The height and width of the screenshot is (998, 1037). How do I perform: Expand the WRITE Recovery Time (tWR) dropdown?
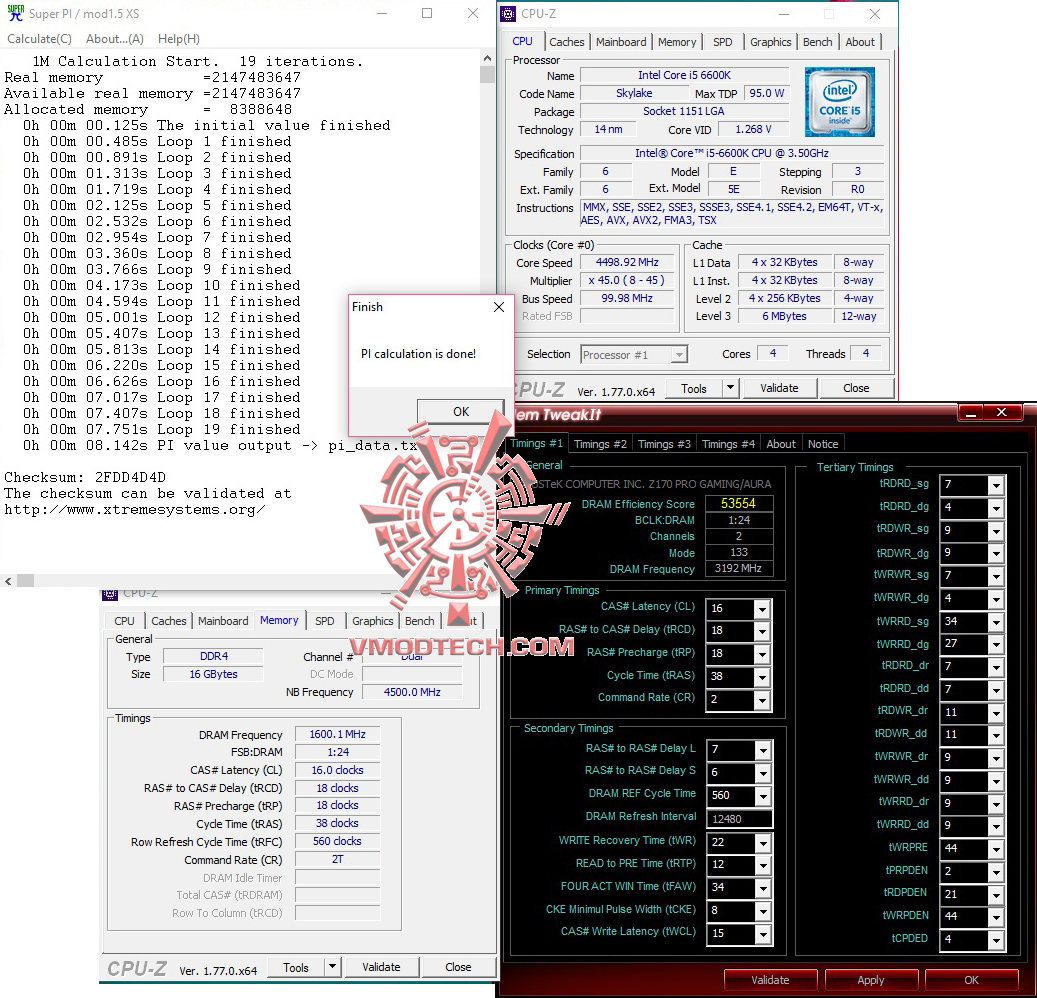pyautogui.click(x=763, y=843)
